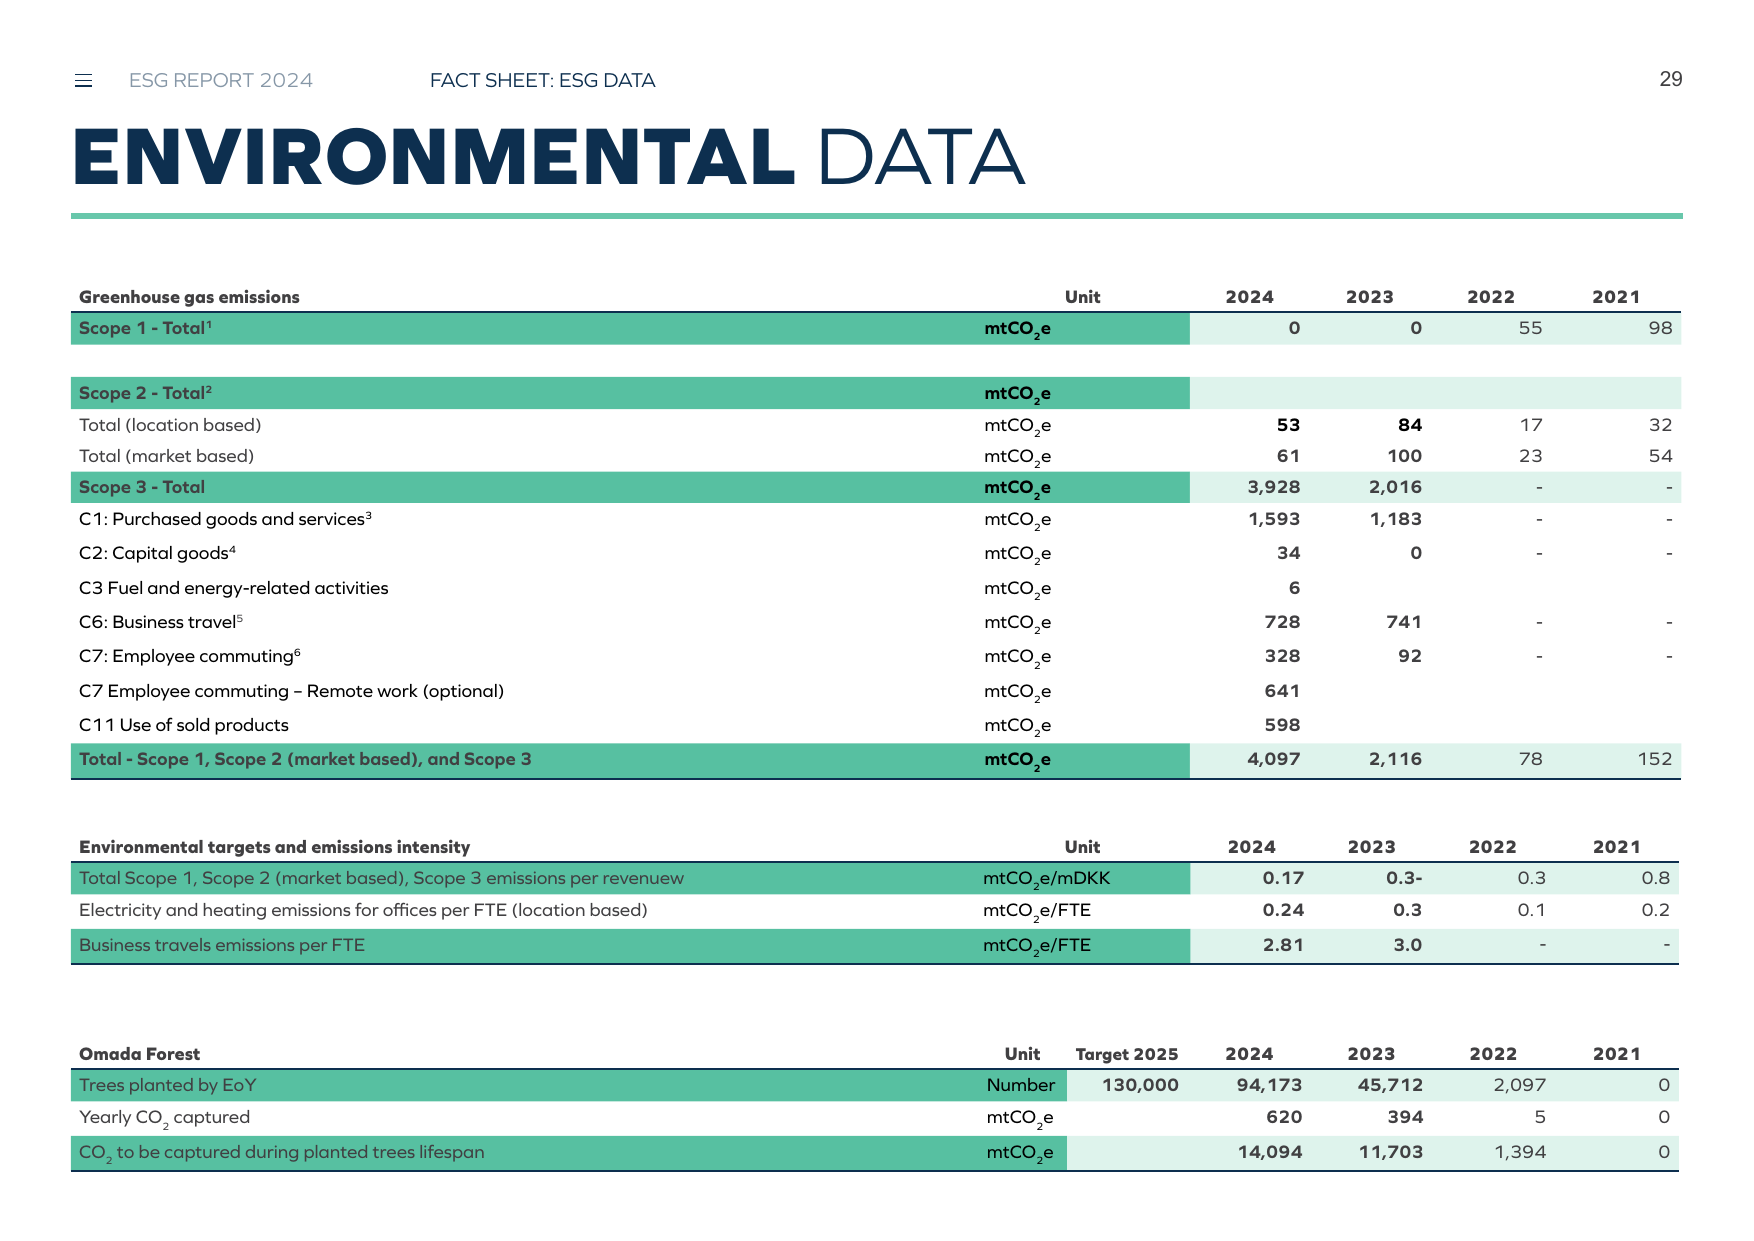Click the value 2.81 for business travel
The height and width of the screenshot is (1241, 1754).
(x=1283, y=945)
